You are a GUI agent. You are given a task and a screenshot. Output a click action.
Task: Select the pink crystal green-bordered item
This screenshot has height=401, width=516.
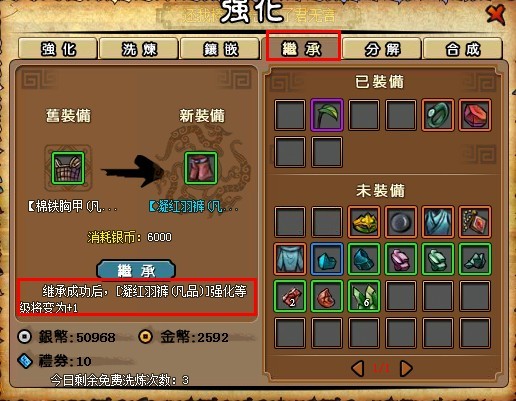point(401,259)
